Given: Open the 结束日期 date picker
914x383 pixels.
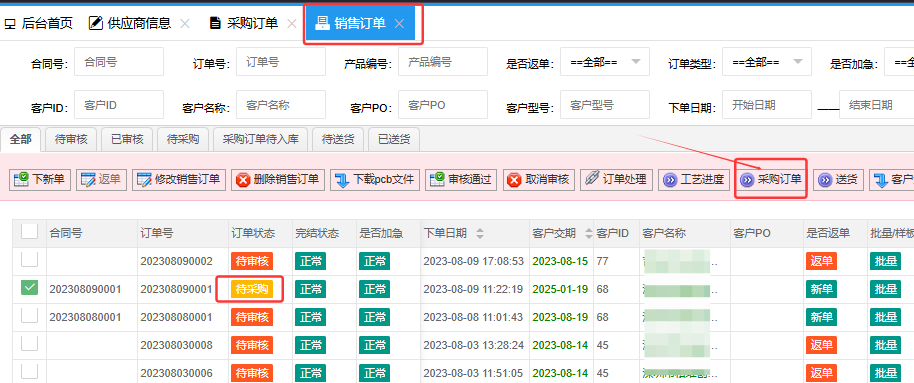Looking at the screenshot, I should point(877,105).
